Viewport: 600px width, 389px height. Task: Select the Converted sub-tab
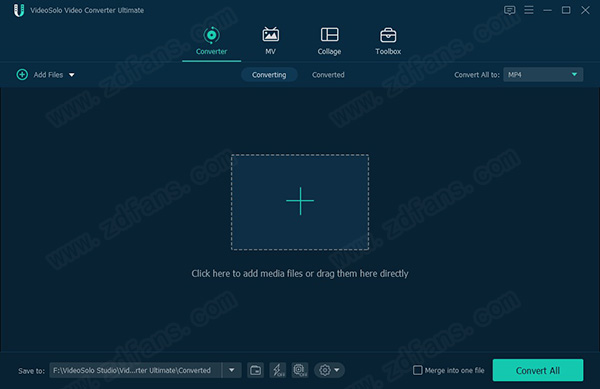click(328, 75)
